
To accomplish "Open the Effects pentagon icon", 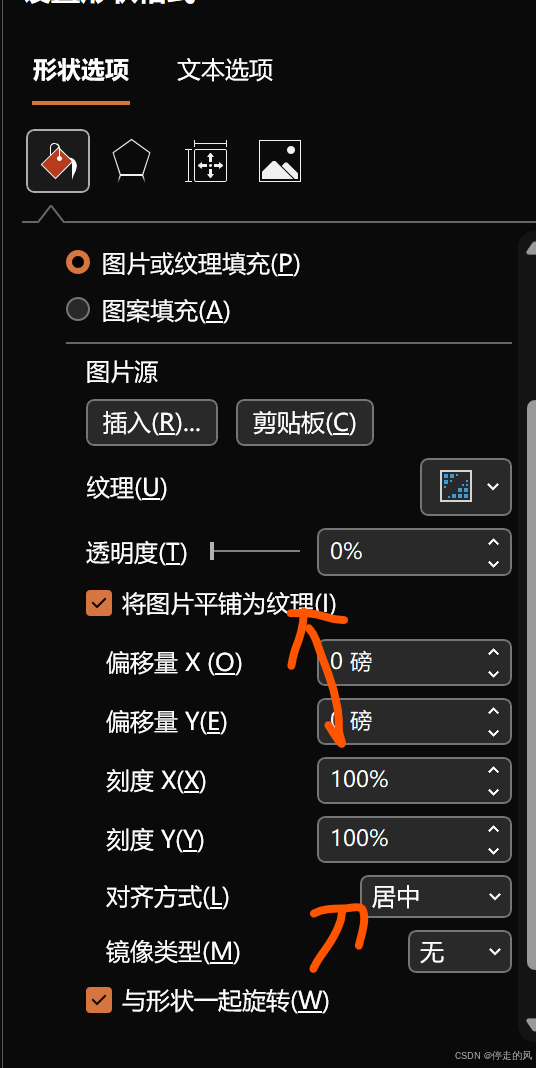I will click(x=131, y=161).
